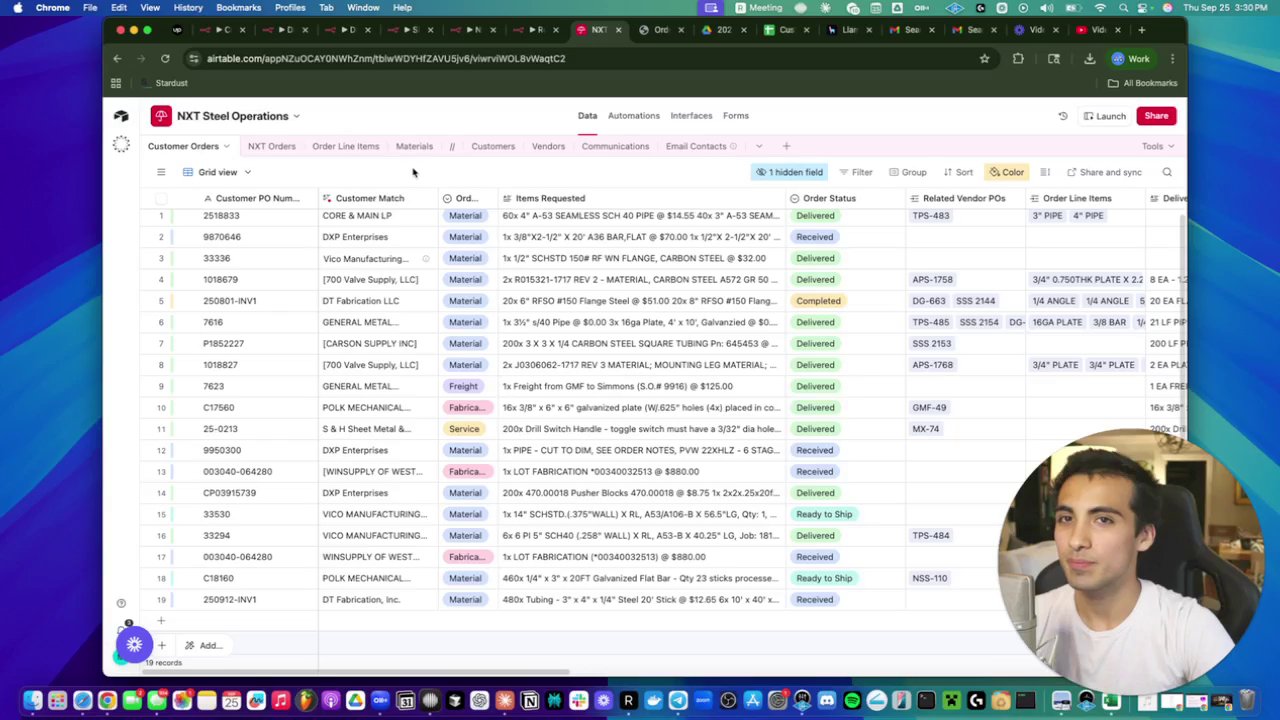Bookmark this page with the star icon
The image size is (1280, 720).
click(x=984, y=58)
